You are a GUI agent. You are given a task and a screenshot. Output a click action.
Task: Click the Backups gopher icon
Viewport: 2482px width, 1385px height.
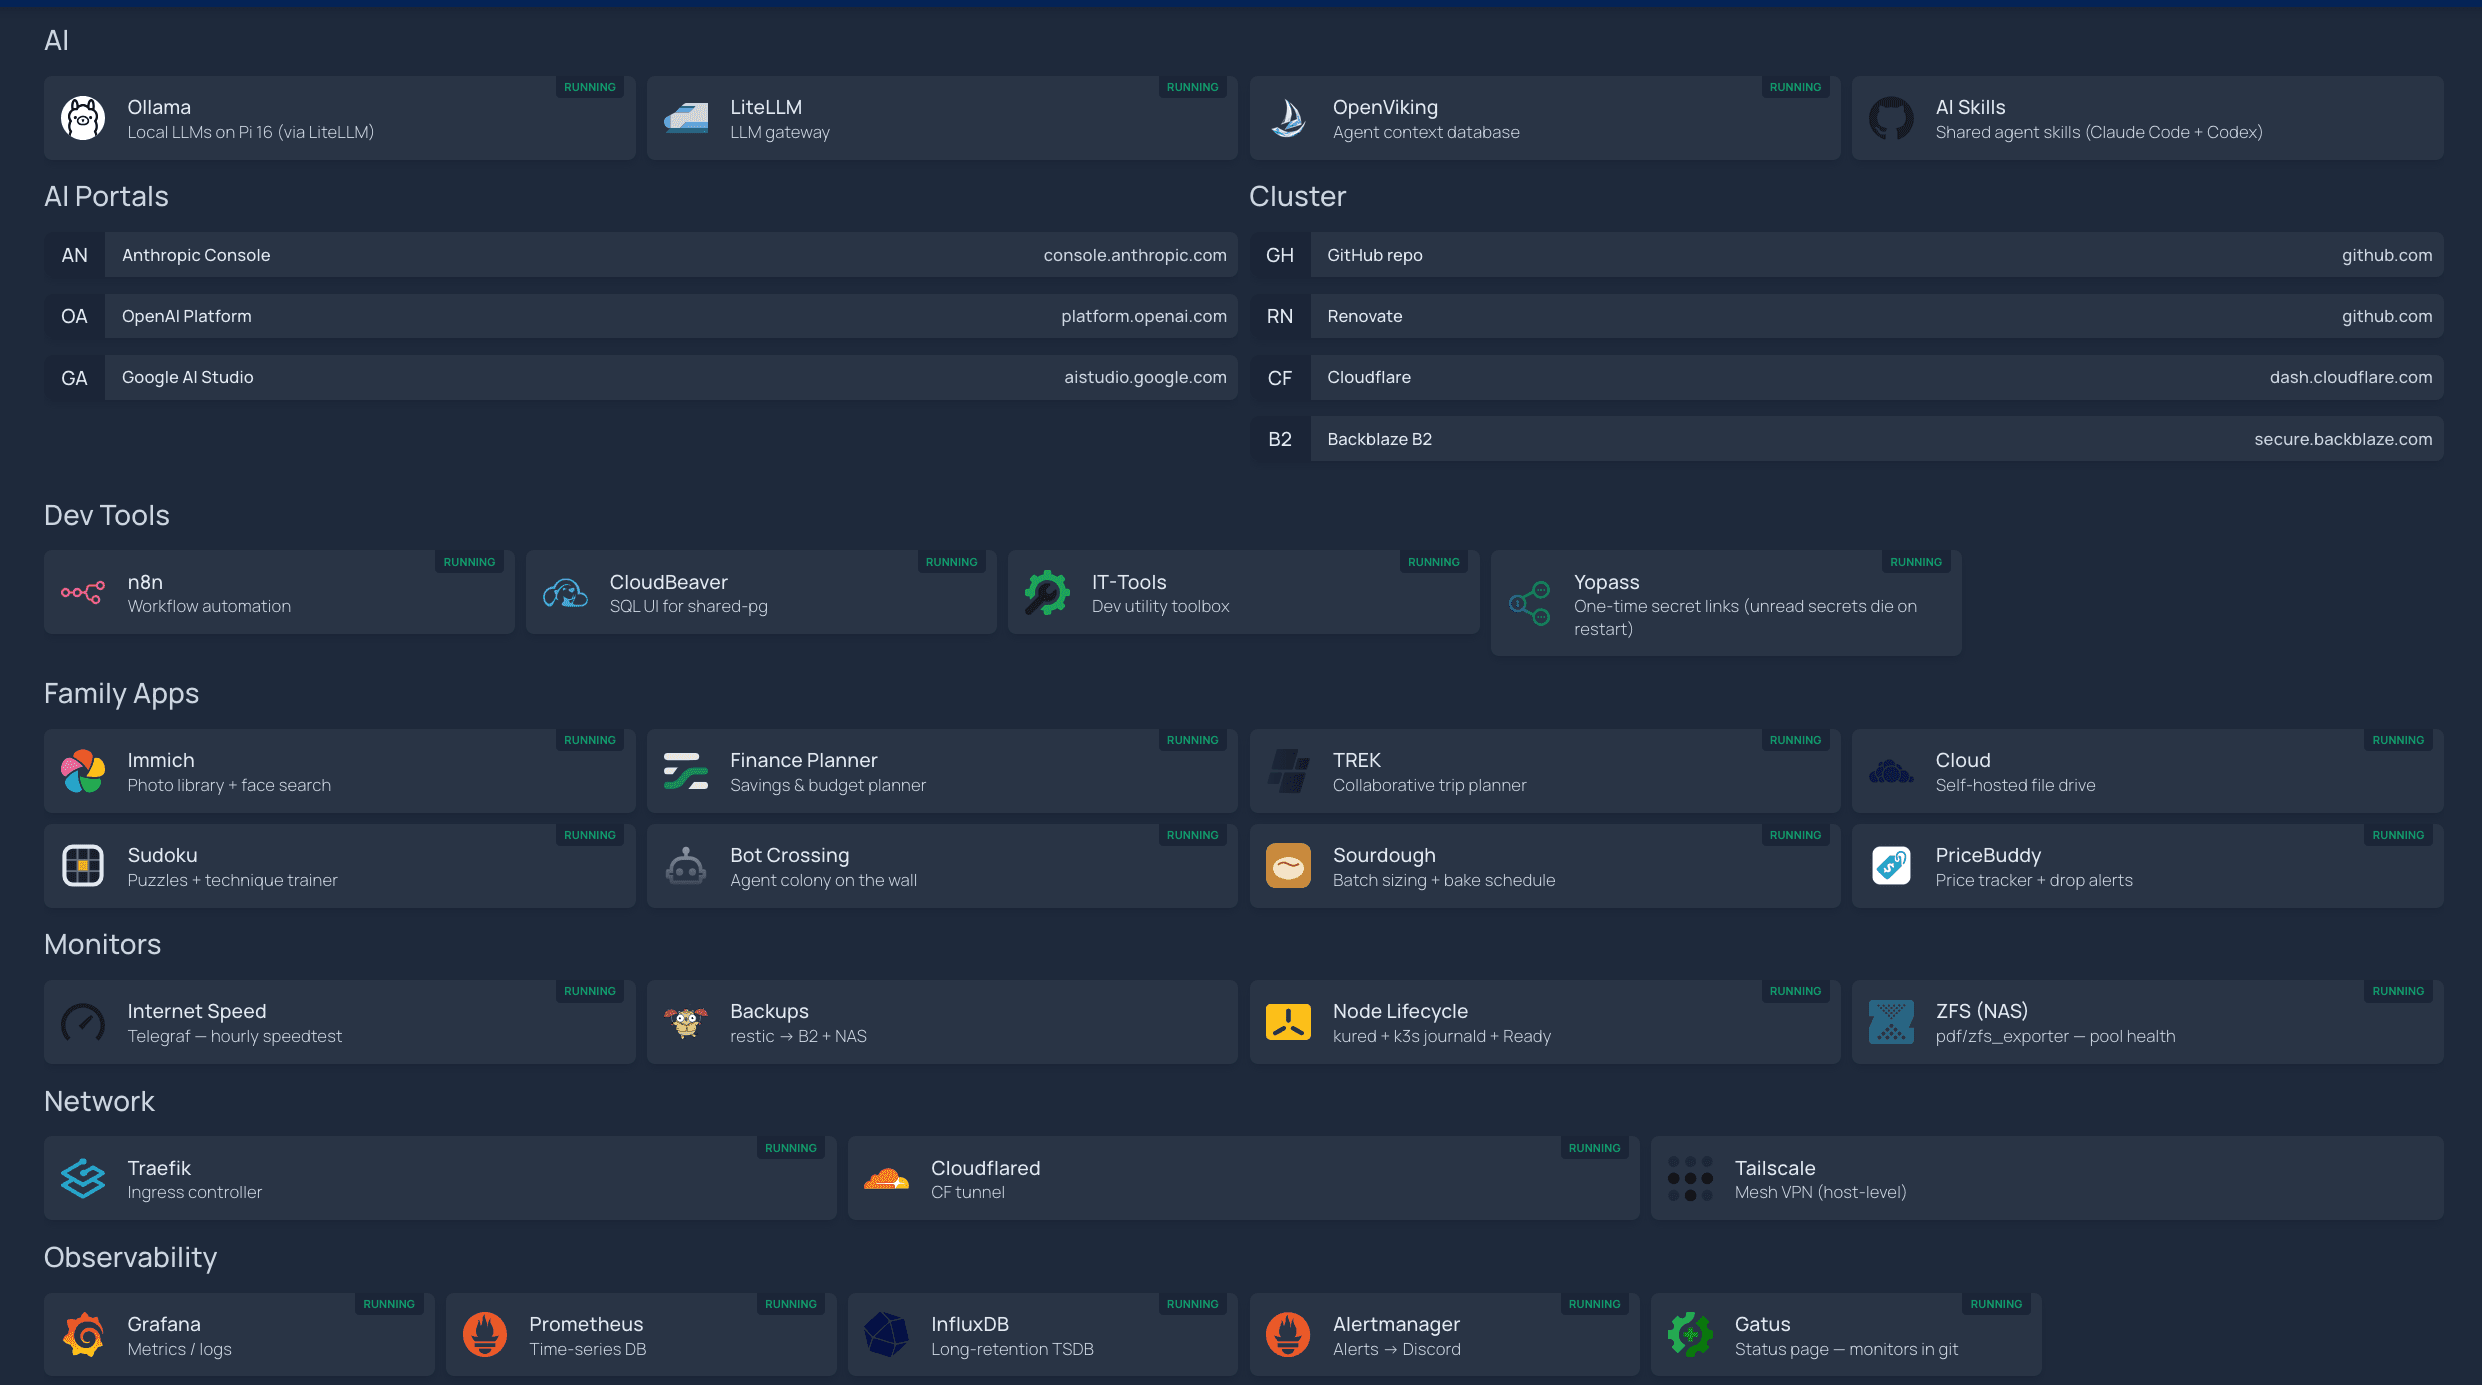pos(686,1023)
